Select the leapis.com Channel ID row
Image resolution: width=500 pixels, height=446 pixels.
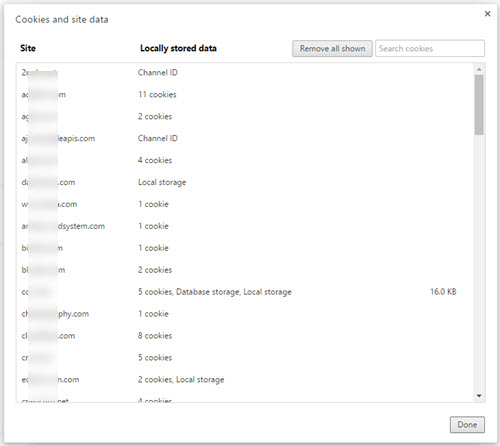(x=245, y=138)
